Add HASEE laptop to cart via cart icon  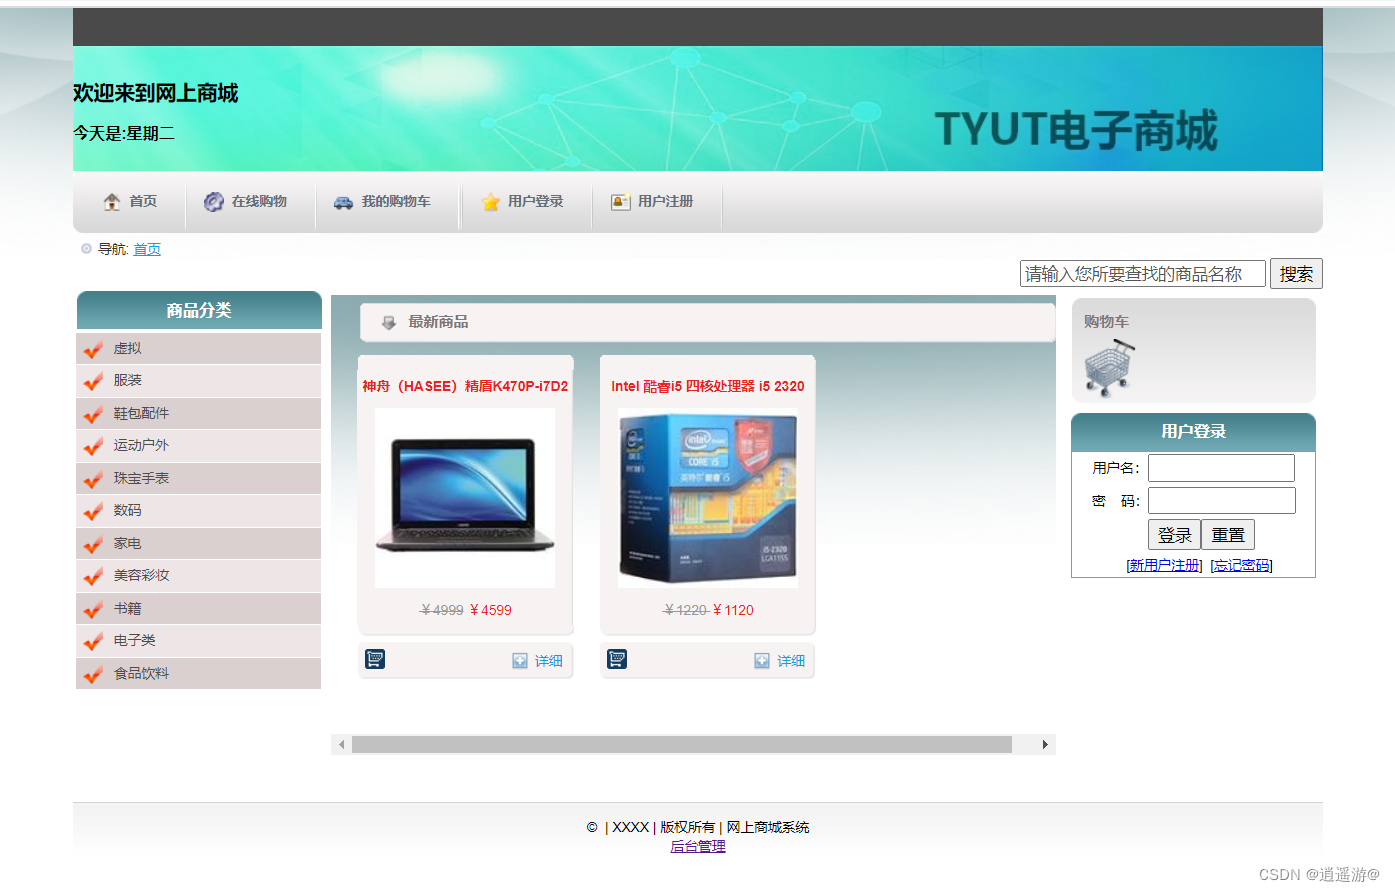click(375, 659)
